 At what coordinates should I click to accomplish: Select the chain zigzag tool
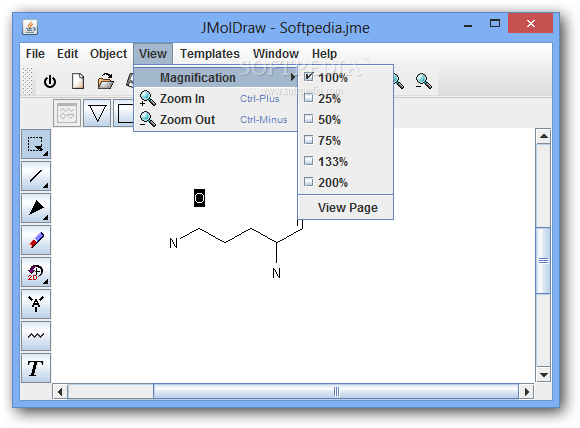coord(36,336)
